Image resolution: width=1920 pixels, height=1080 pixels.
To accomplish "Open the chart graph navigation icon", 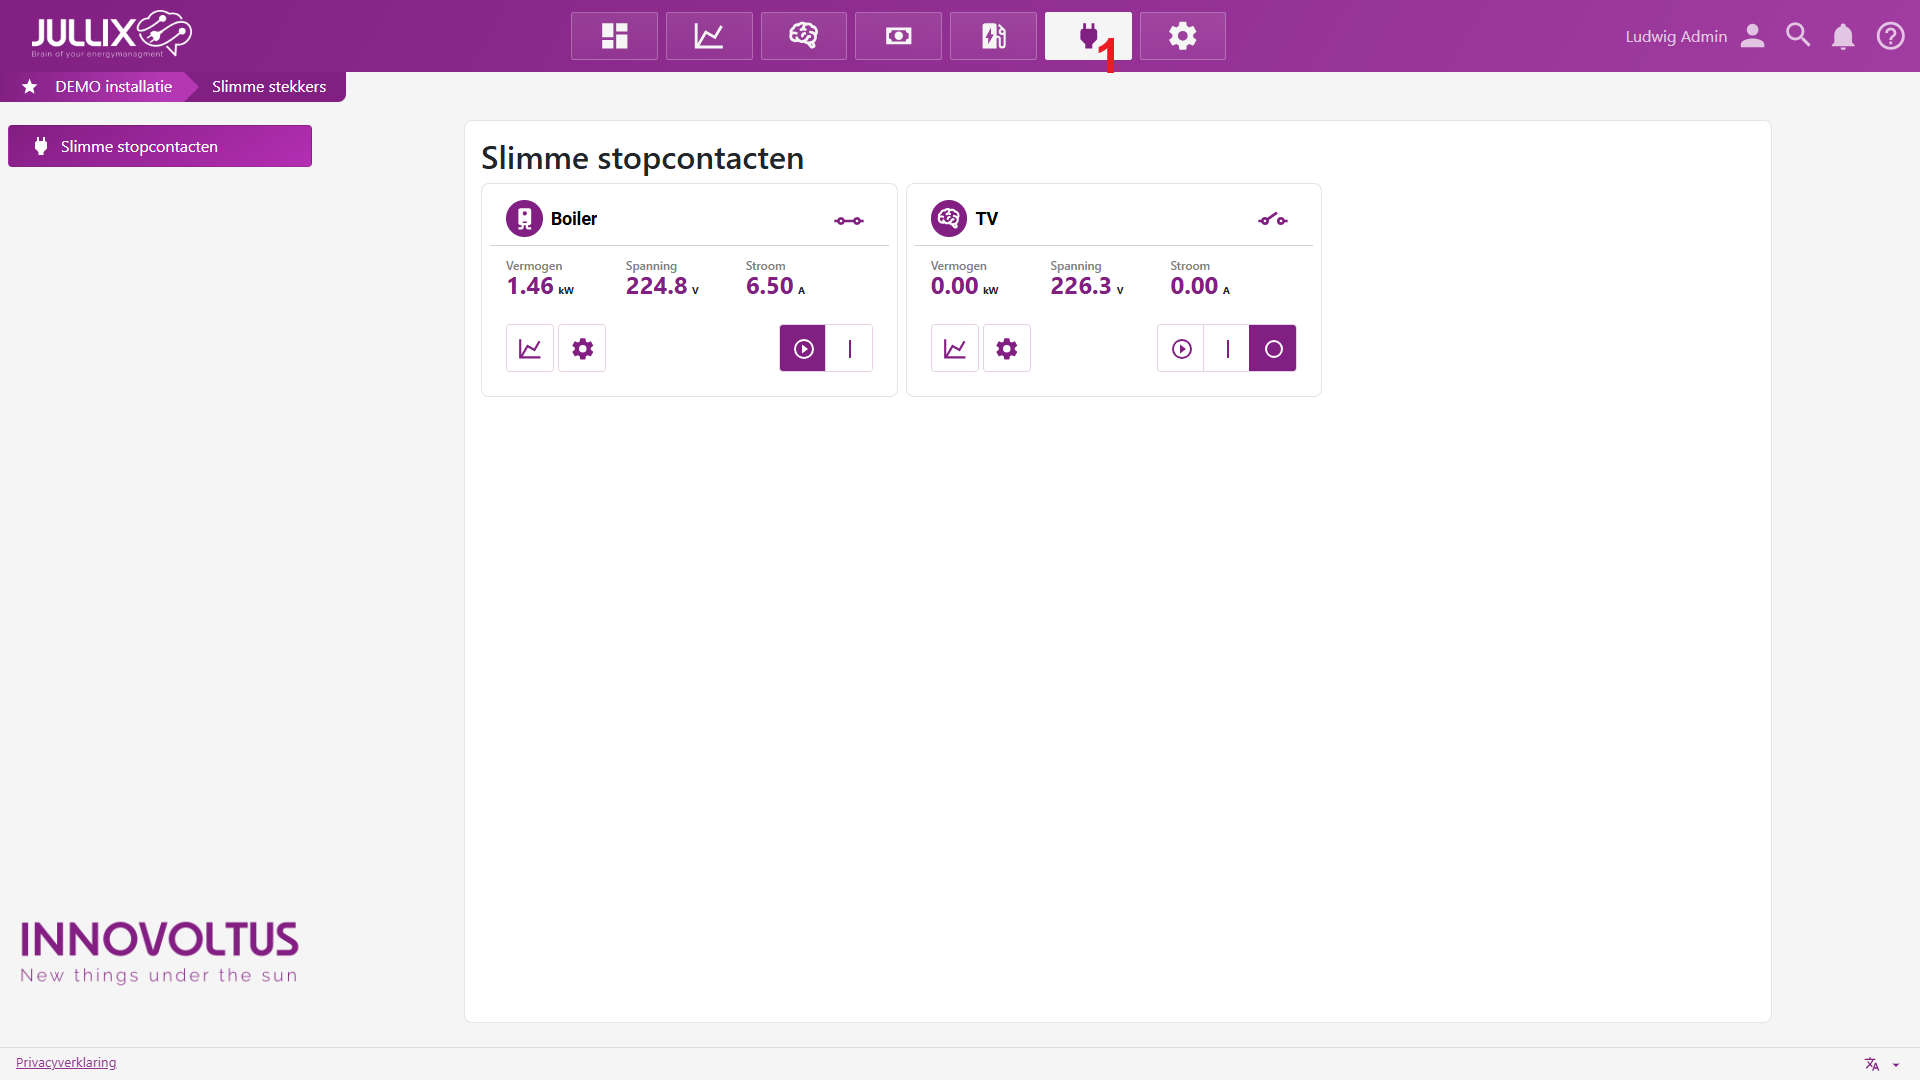I will coord(709,36).
